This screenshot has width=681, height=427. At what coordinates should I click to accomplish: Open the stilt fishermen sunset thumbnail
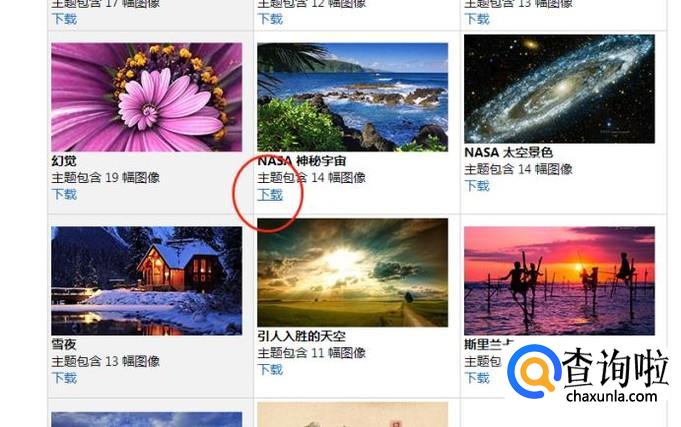(559, 281)
